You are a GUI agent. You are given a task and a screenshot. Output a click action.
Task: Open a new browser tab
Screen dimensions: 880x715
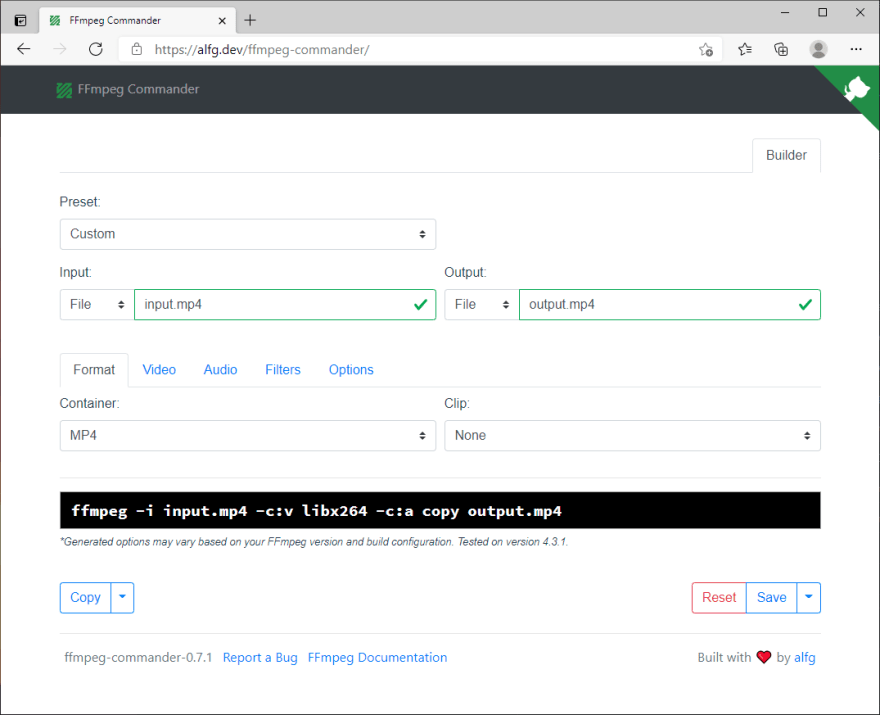pos(250,21)
